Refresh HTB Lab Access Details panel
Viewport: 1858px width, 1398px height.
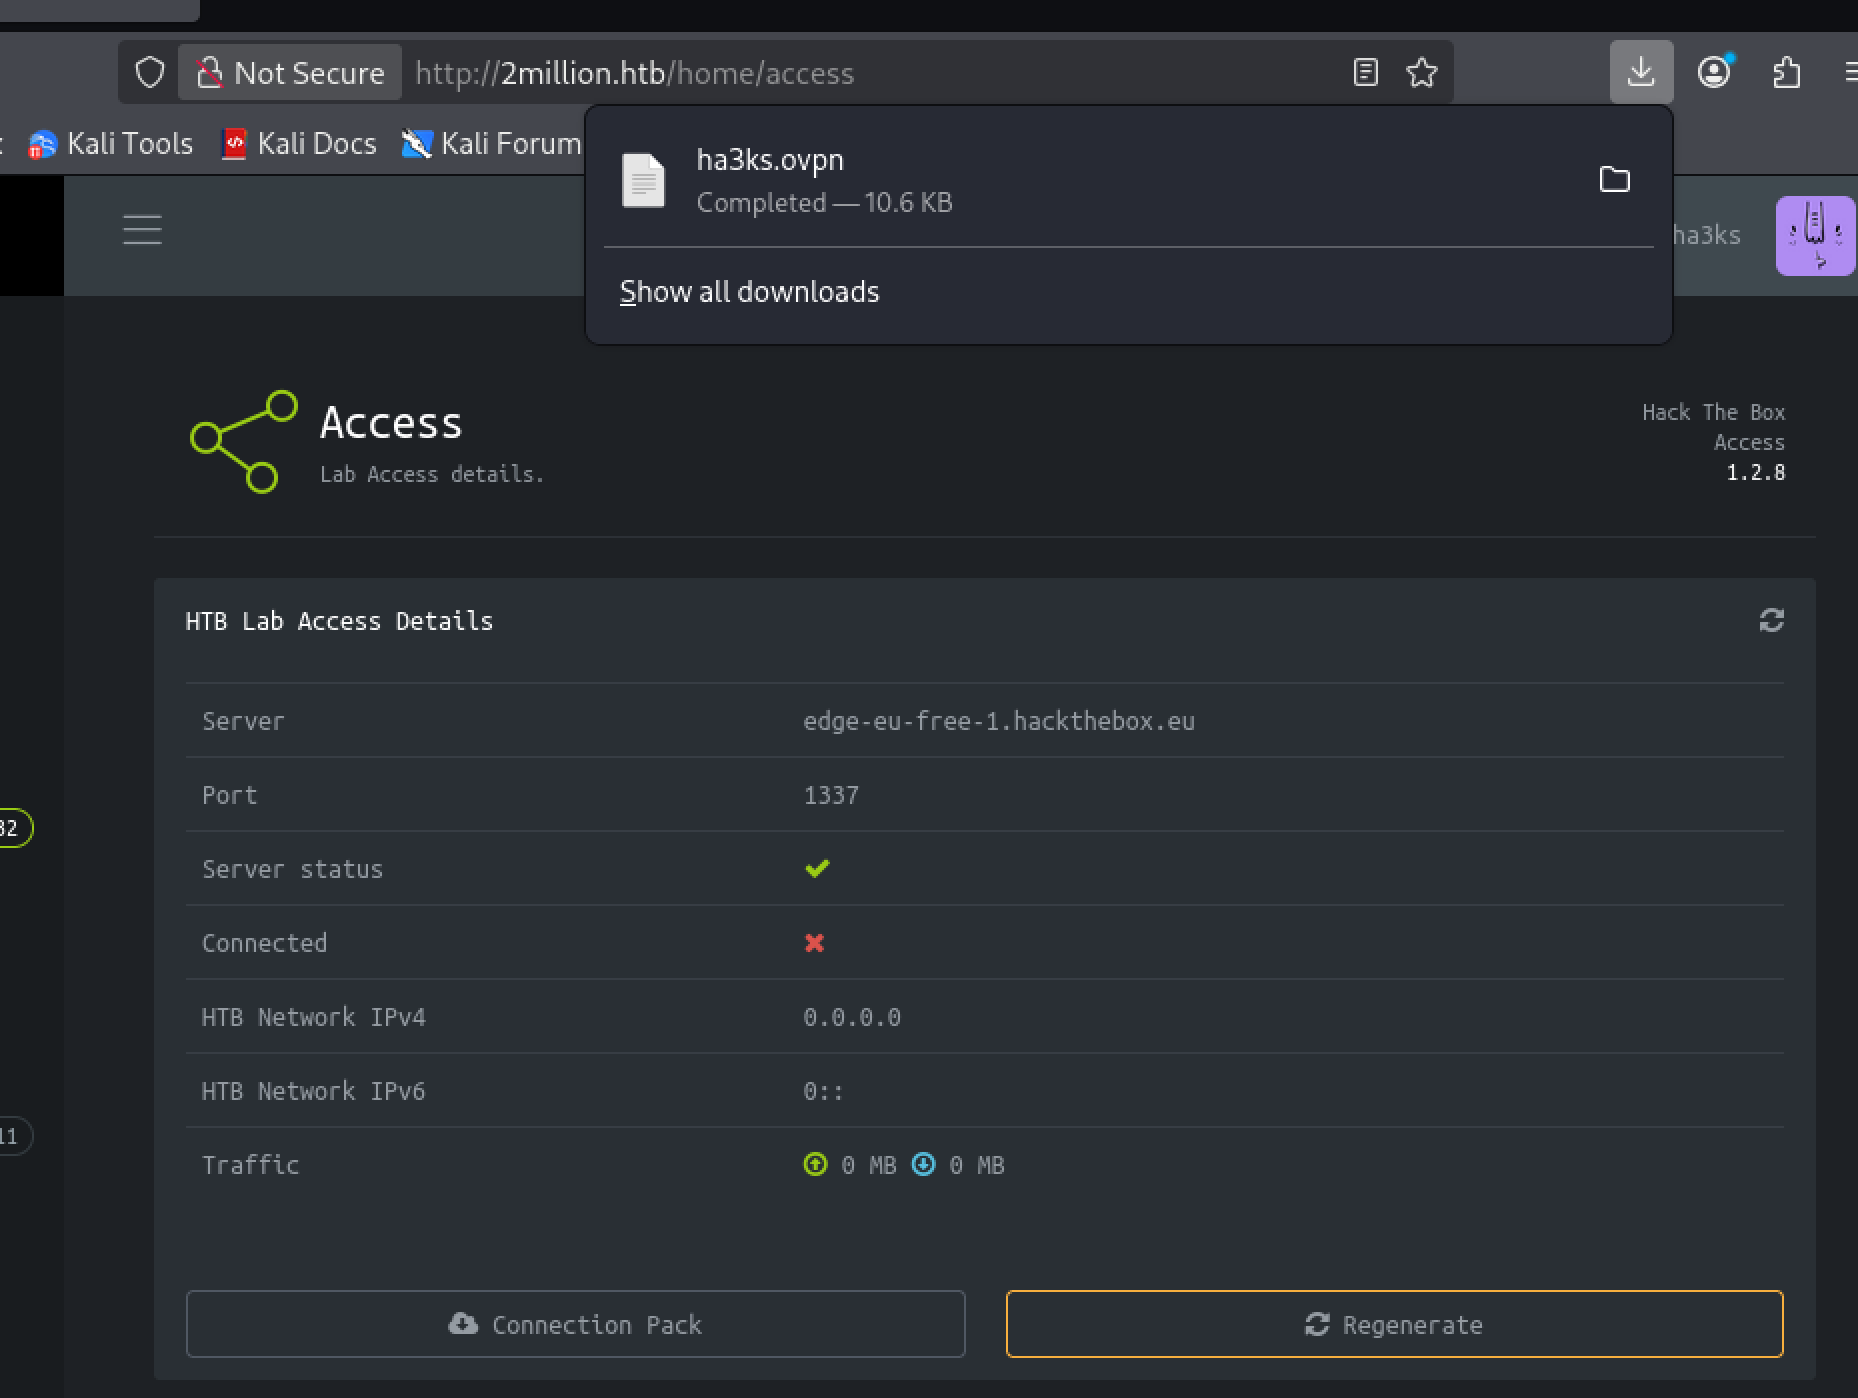1771,621
